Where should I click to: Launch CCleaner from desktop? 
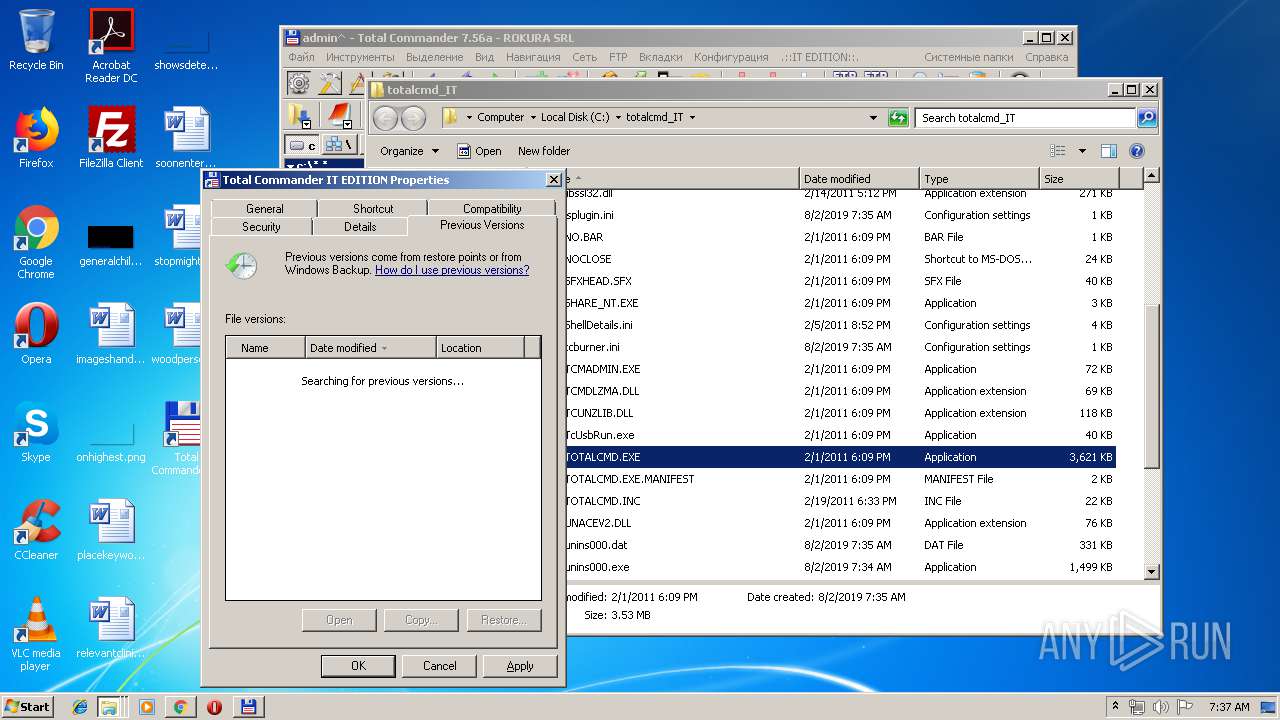(x=36, y=530)
